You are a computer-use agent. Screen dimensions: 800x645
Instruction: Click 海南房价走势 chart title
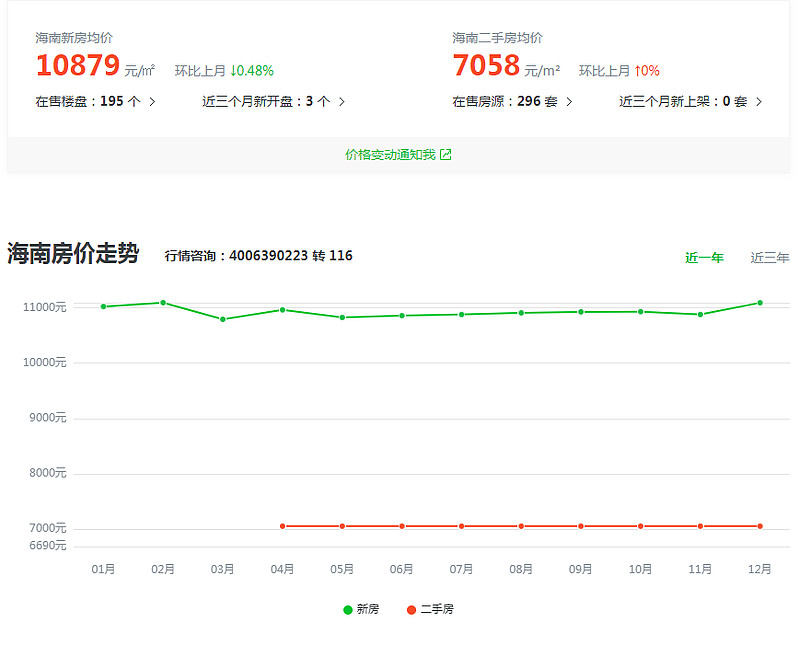click(73, 253)
